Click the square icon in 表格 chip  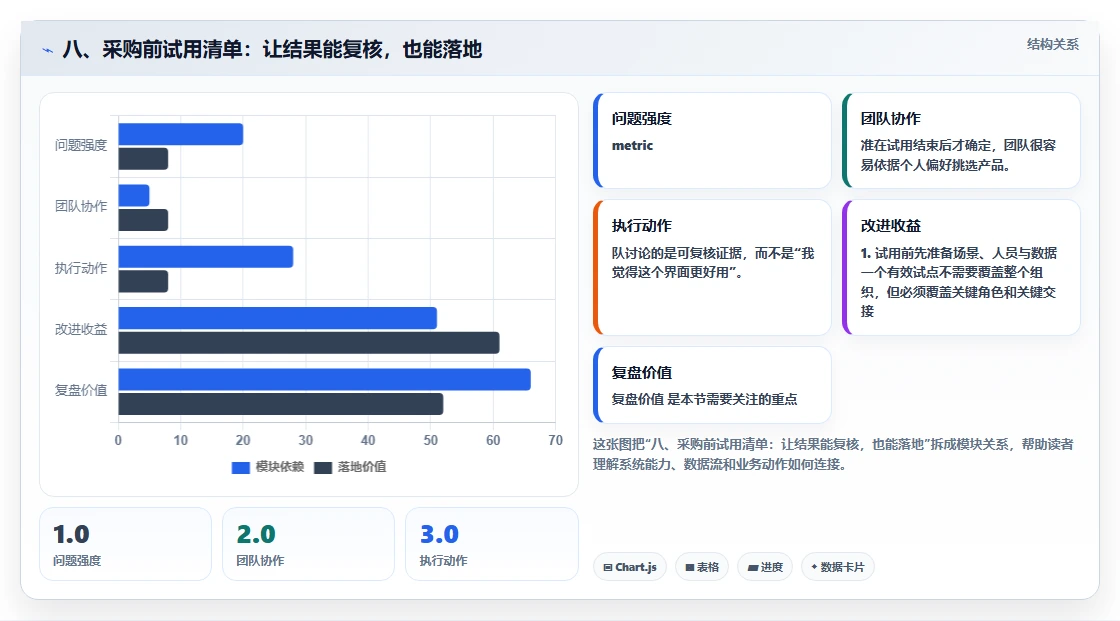click(x=690, y=567)
